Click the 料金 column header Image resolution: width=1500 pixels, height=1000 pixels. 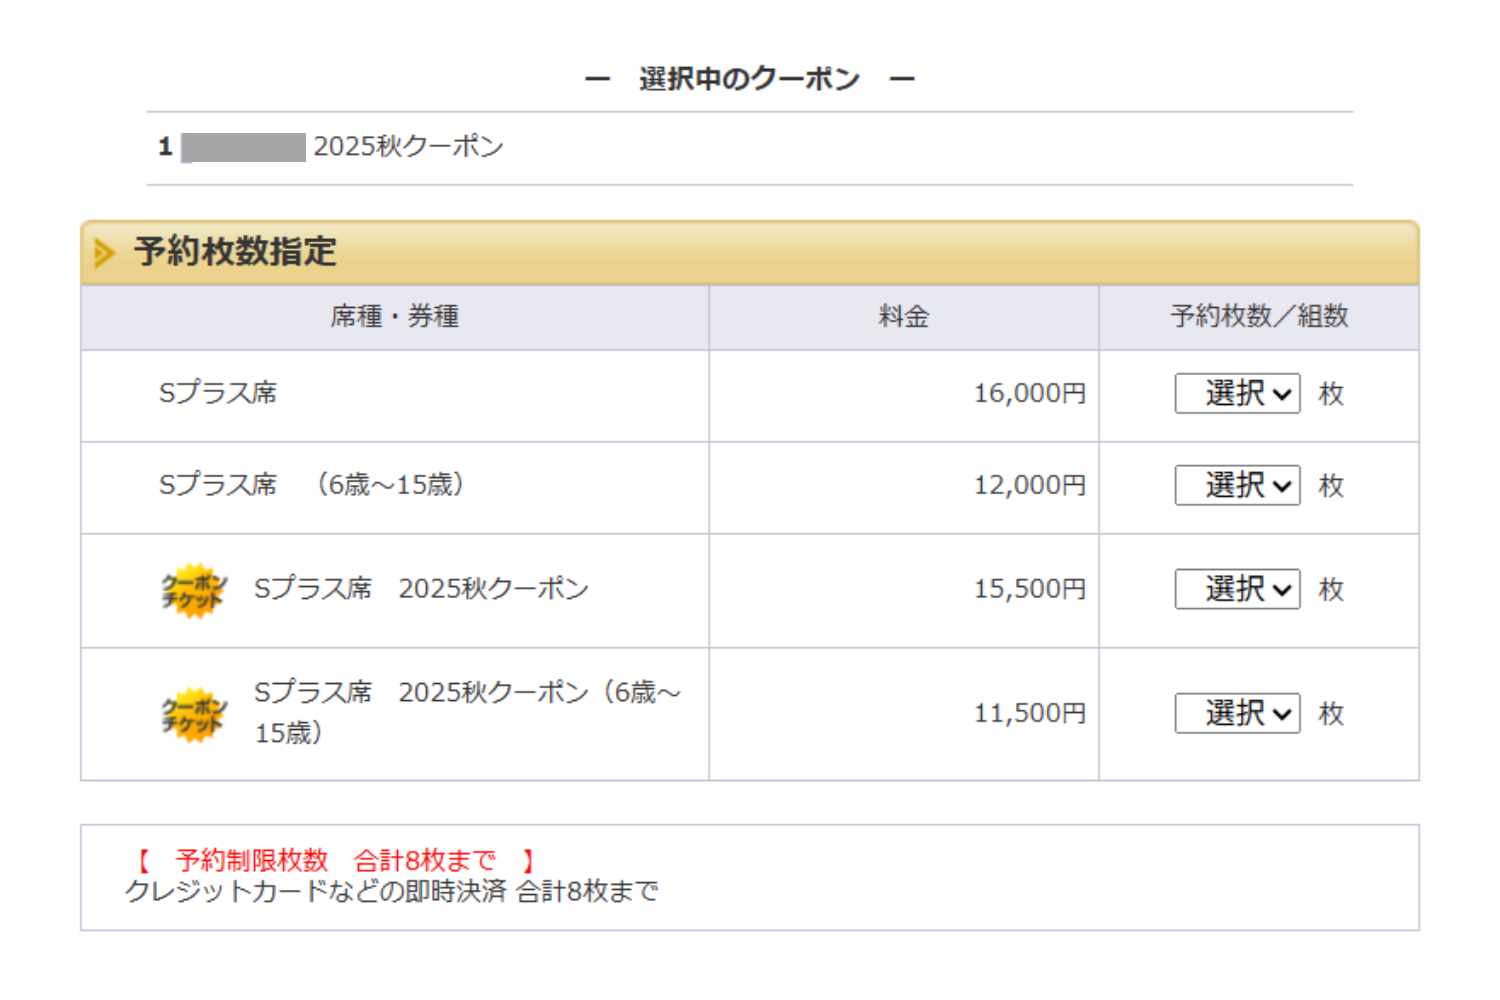point(903,317)
